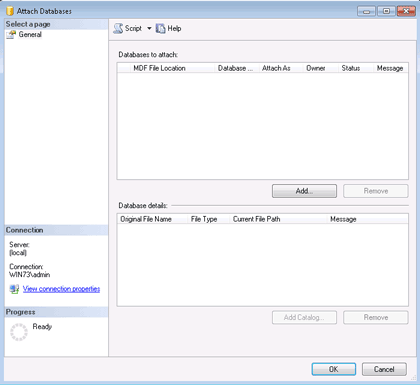The height and width of the screenshot is (385, 420).
Task: Click the Owner column header
Action: tap(321, 68)
